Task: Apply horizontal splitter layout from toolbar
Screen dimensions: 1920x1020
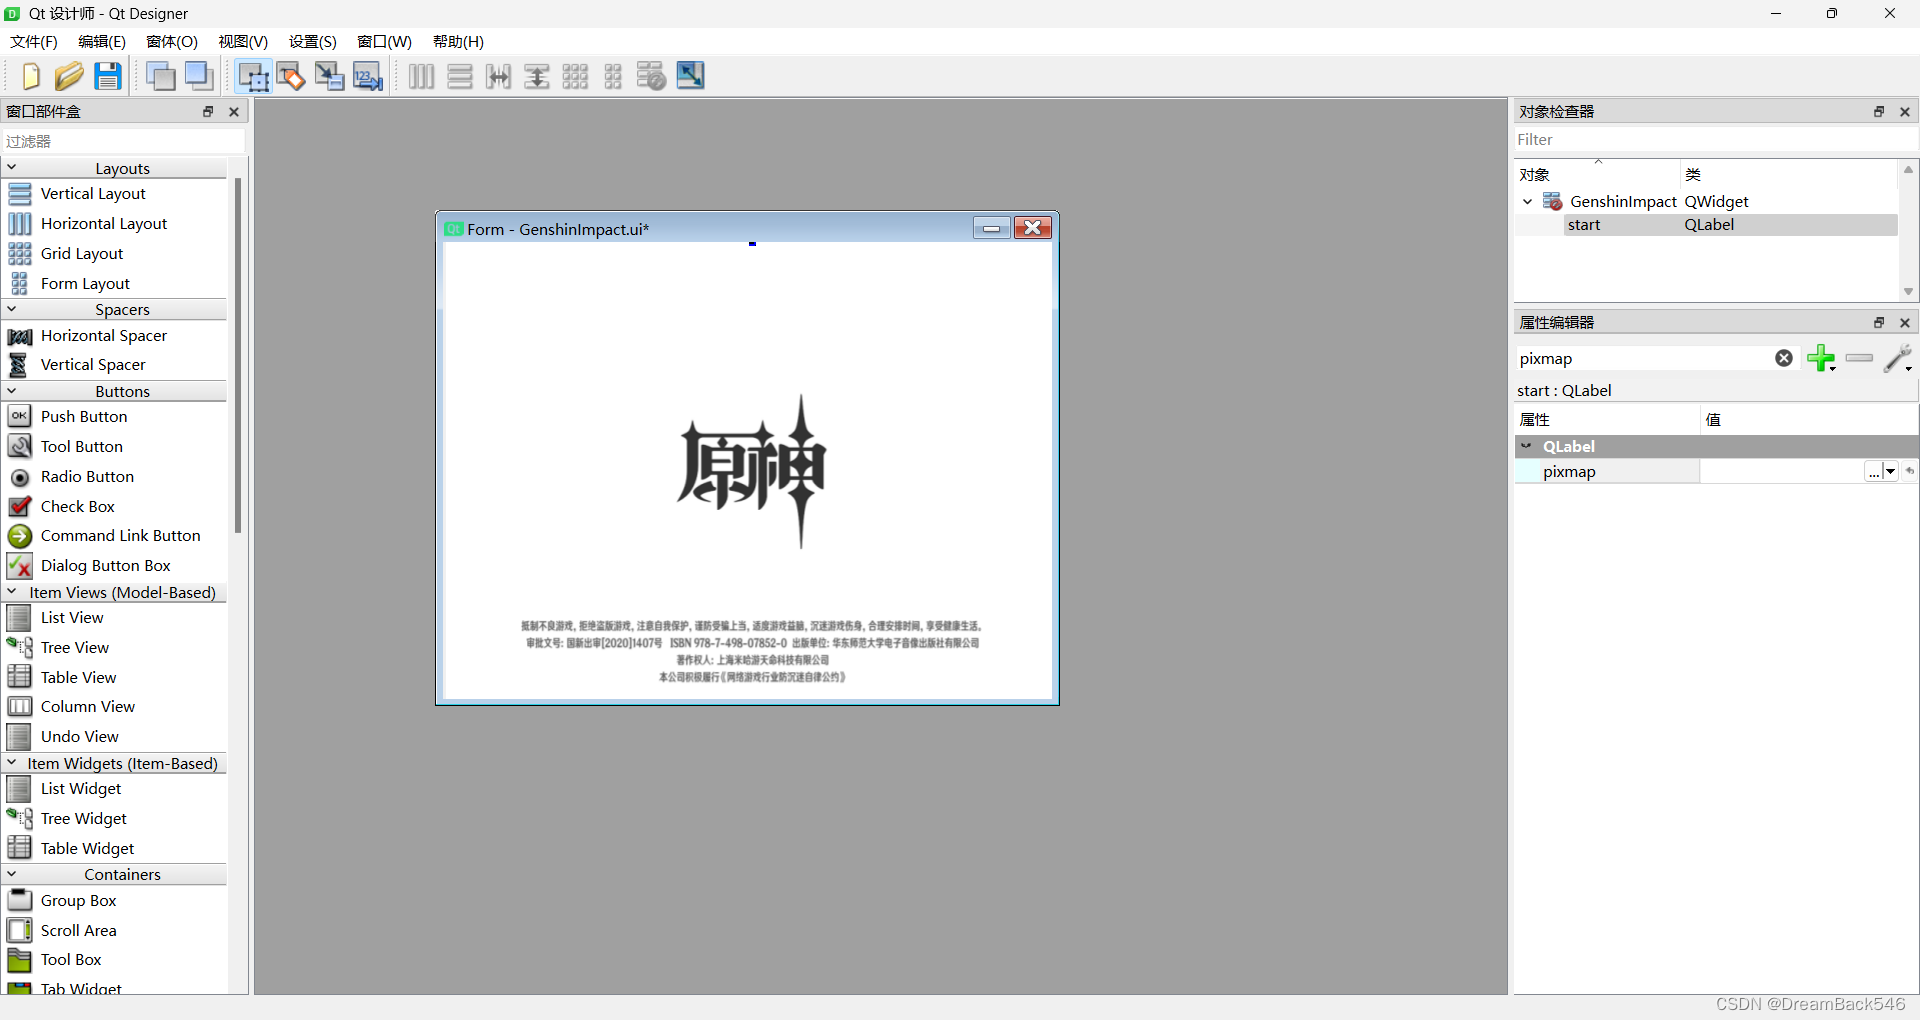Action: (498, 76)
